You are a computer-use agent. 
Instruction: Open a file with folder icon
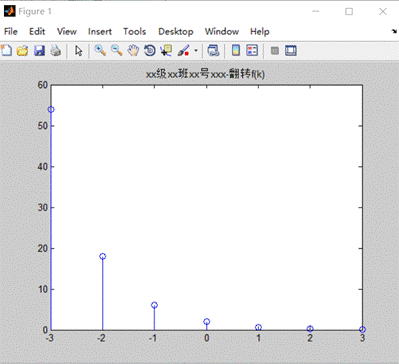[23, 51]
